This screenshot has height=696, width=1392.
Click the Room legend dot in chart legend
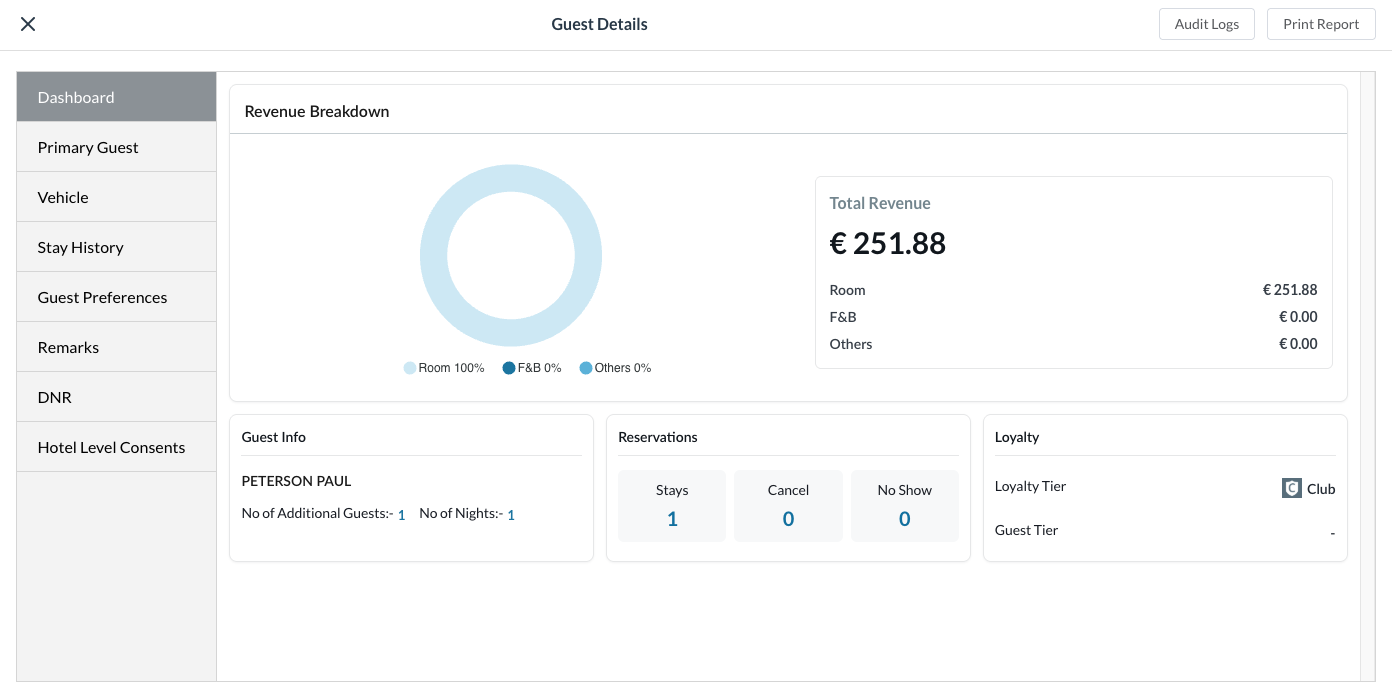pos(410,368)
